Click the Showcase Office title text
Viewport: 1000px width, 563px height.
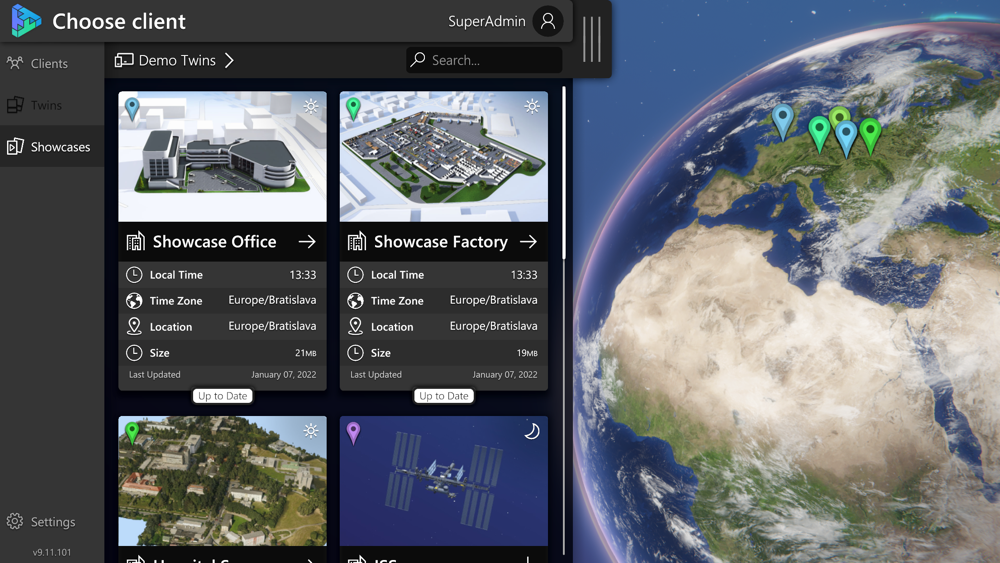coord(214,242)
